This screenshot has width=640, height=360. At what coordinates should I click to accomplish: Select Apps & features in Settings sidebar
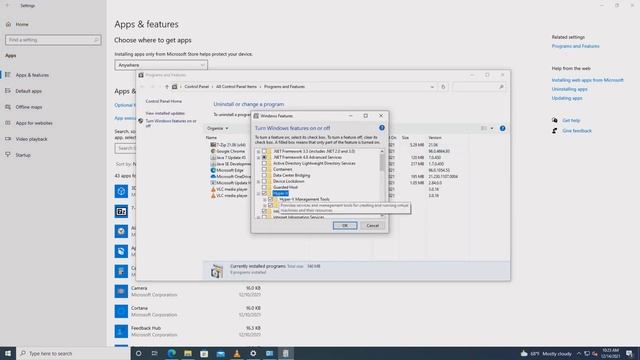pos(32,75)
